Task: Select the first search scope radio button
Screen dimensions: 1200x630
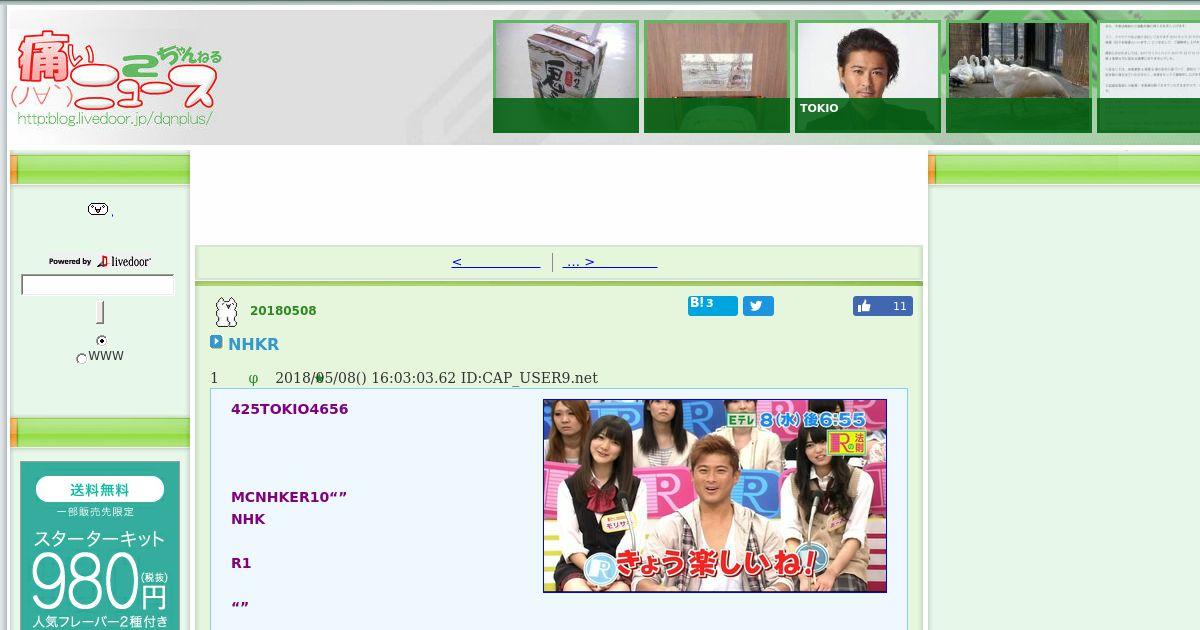Action: [x=101, y=341]
